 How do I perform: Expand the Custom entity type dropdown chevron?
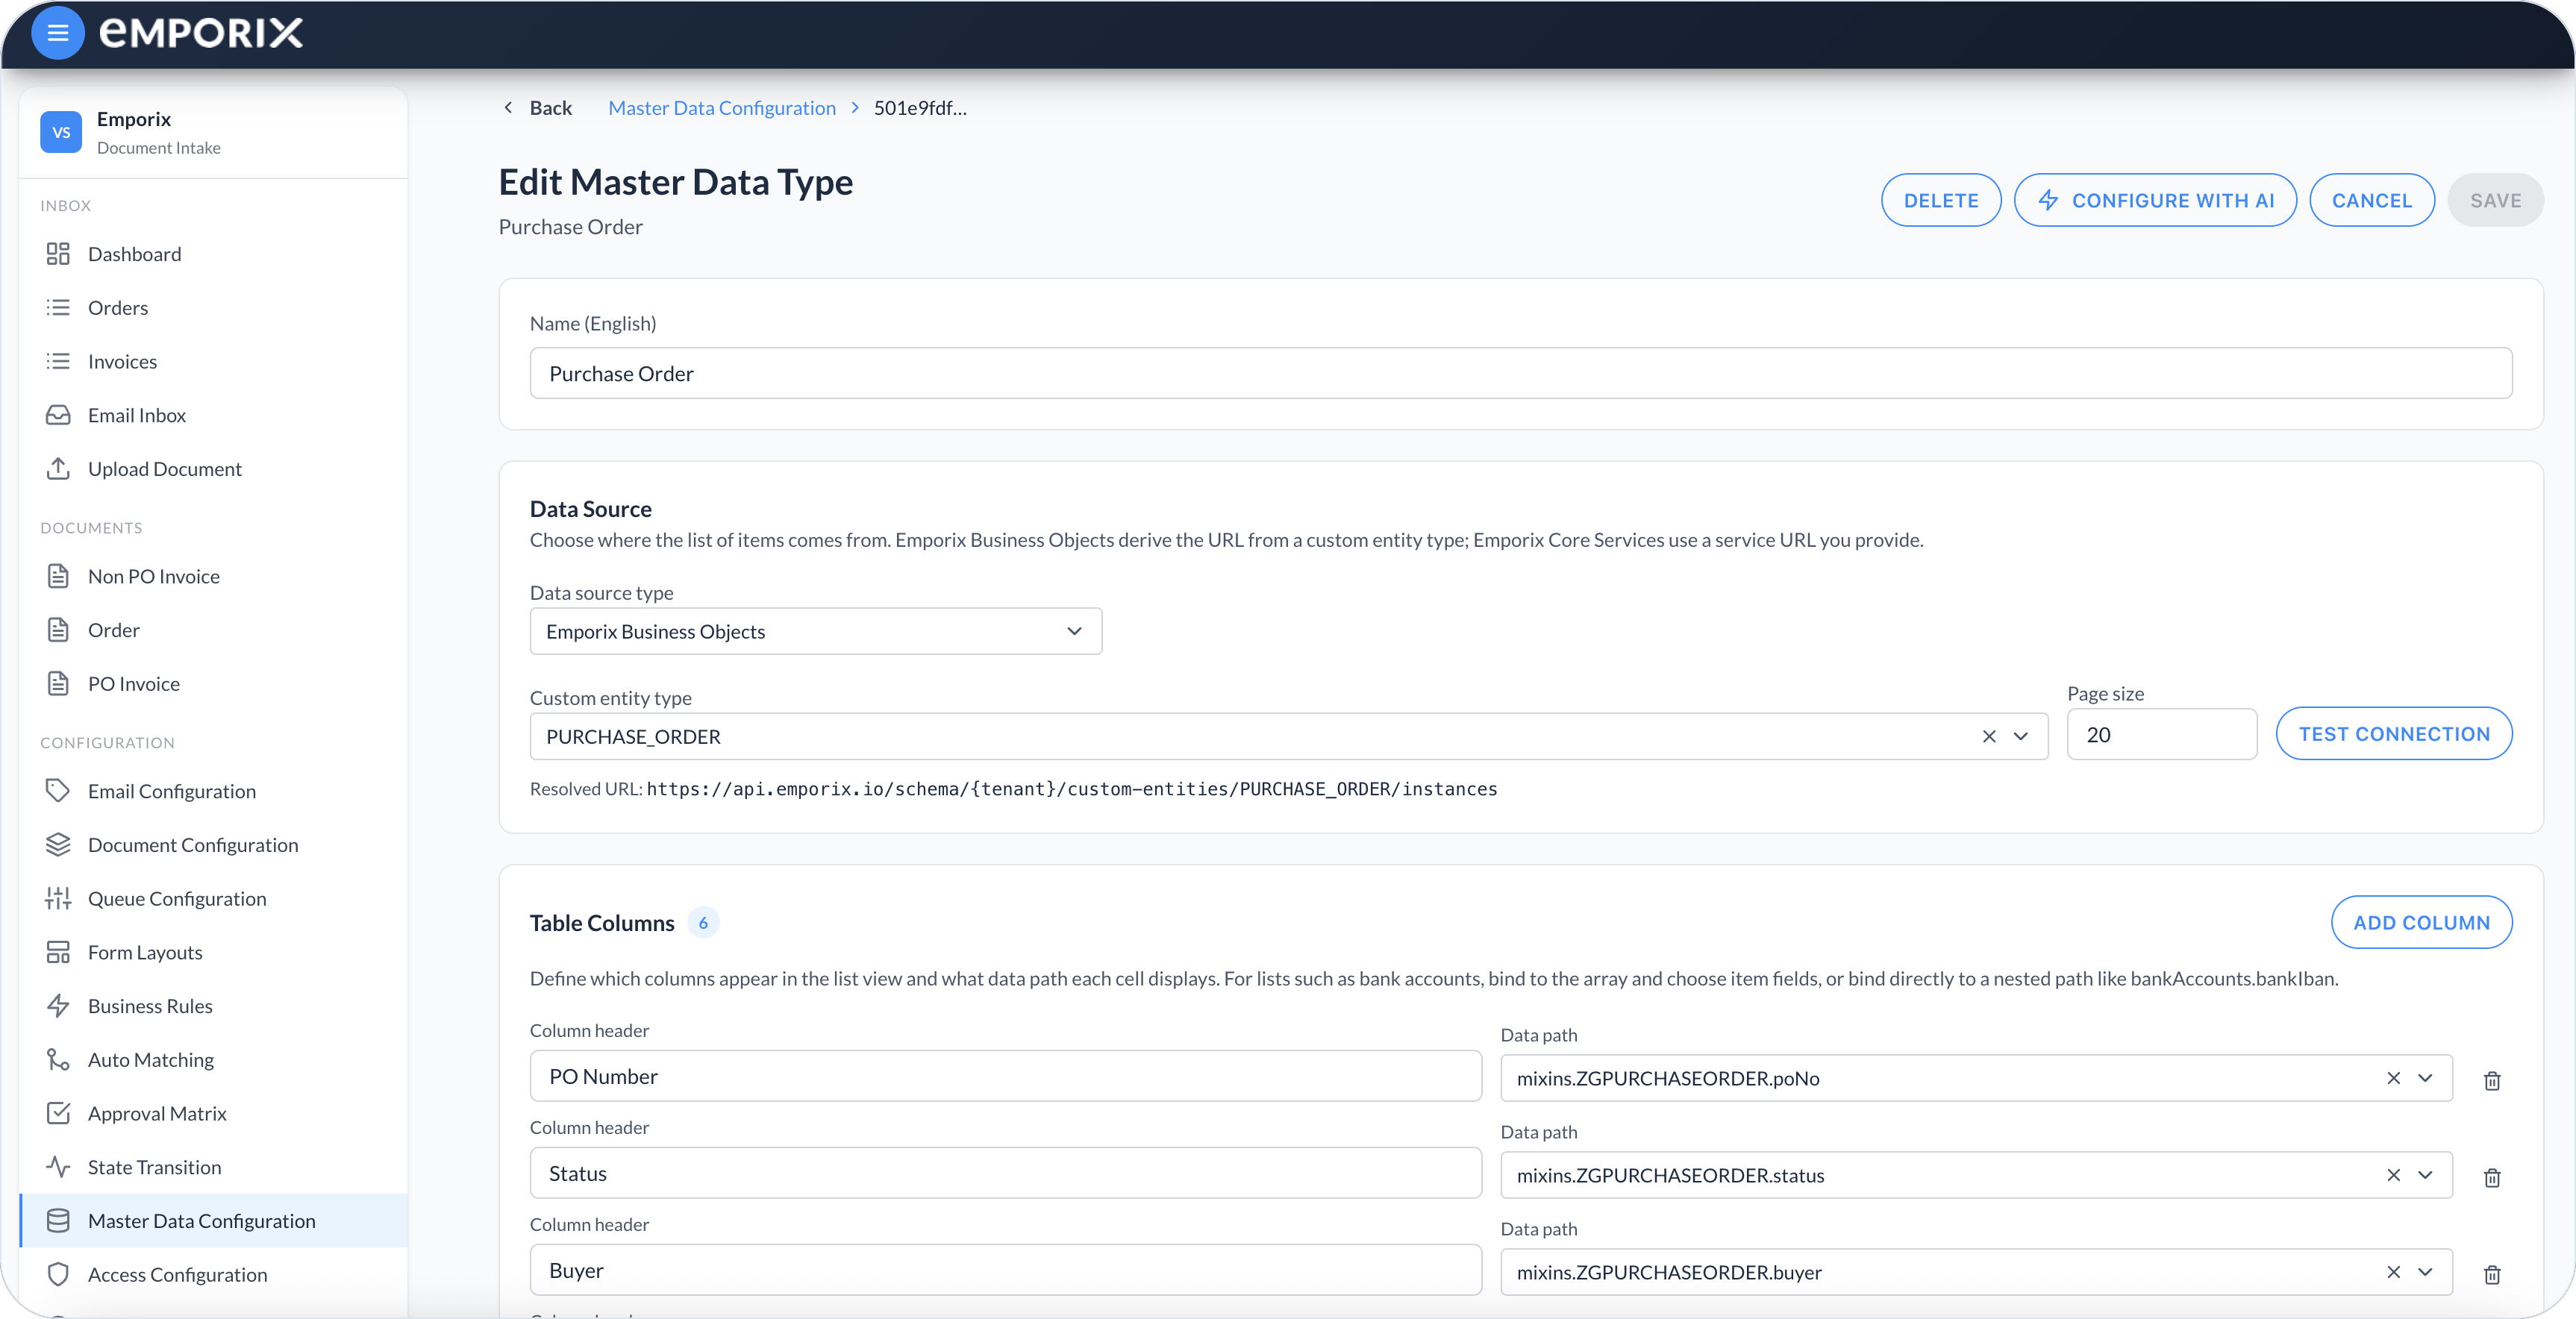[2021, 737]
